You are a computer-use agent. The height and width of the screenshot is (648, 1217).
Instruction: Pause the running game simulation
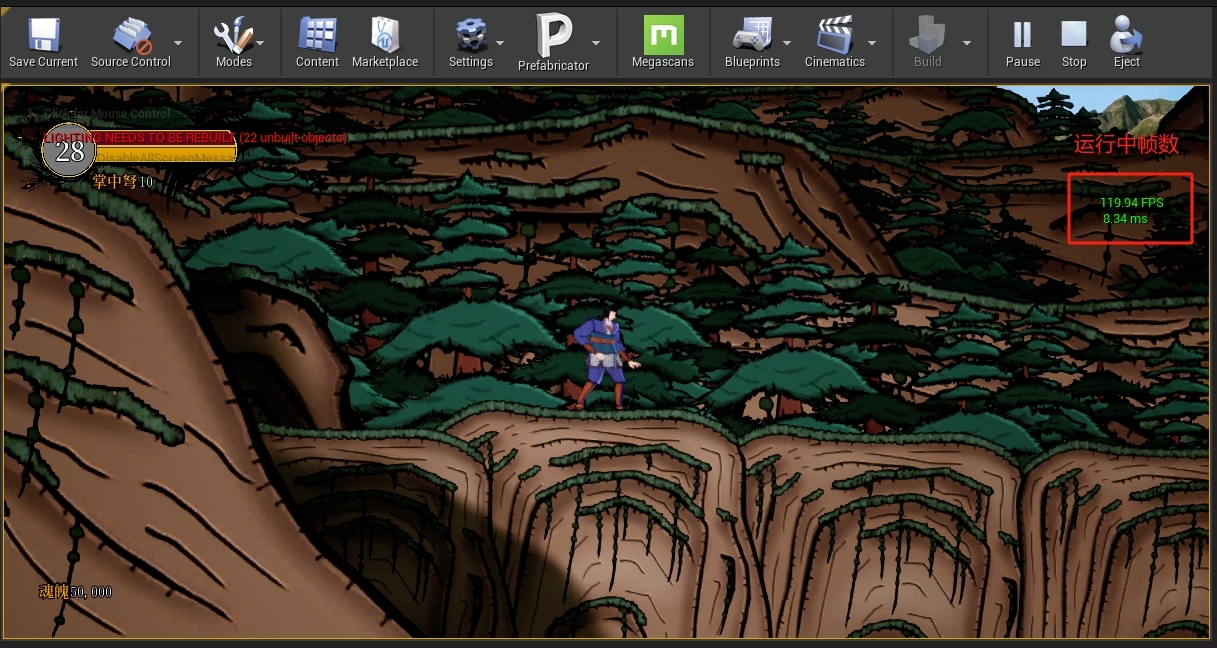point(1022,35)
